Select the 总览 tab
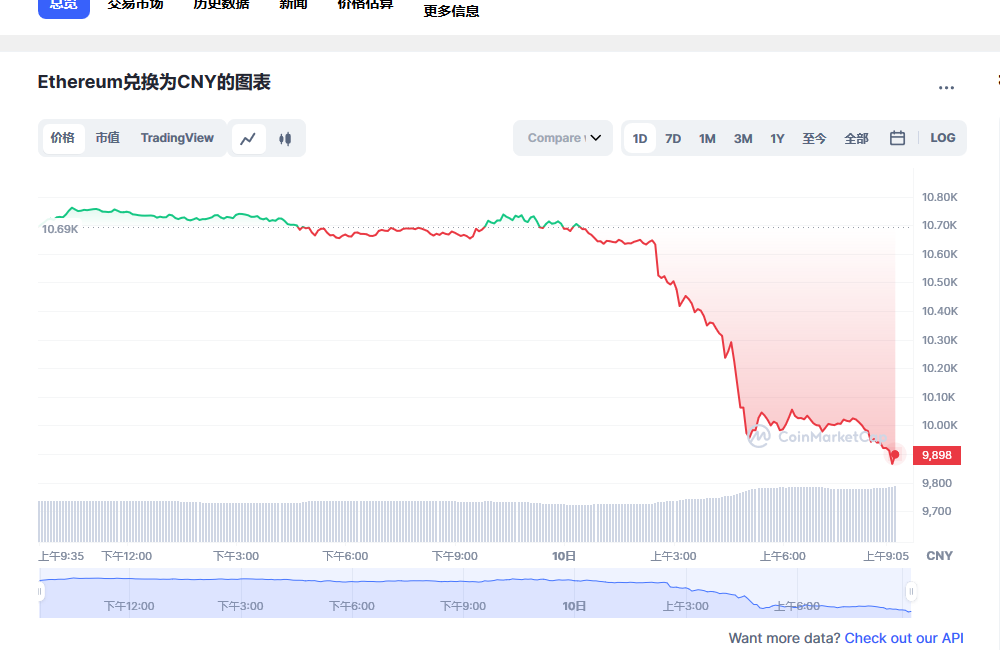Screen dimensions: 1000x650 tap(63, 5)
